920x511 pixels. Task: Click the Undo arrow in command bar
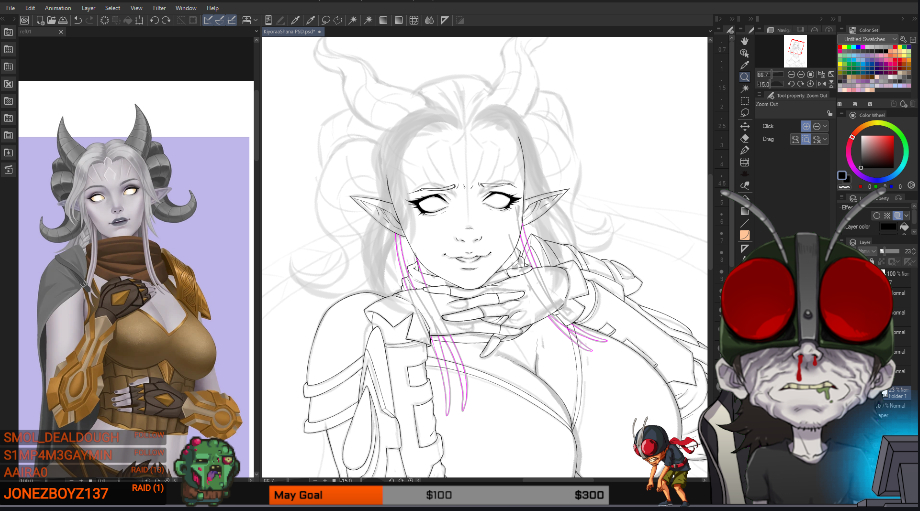[x=78, y=20]
